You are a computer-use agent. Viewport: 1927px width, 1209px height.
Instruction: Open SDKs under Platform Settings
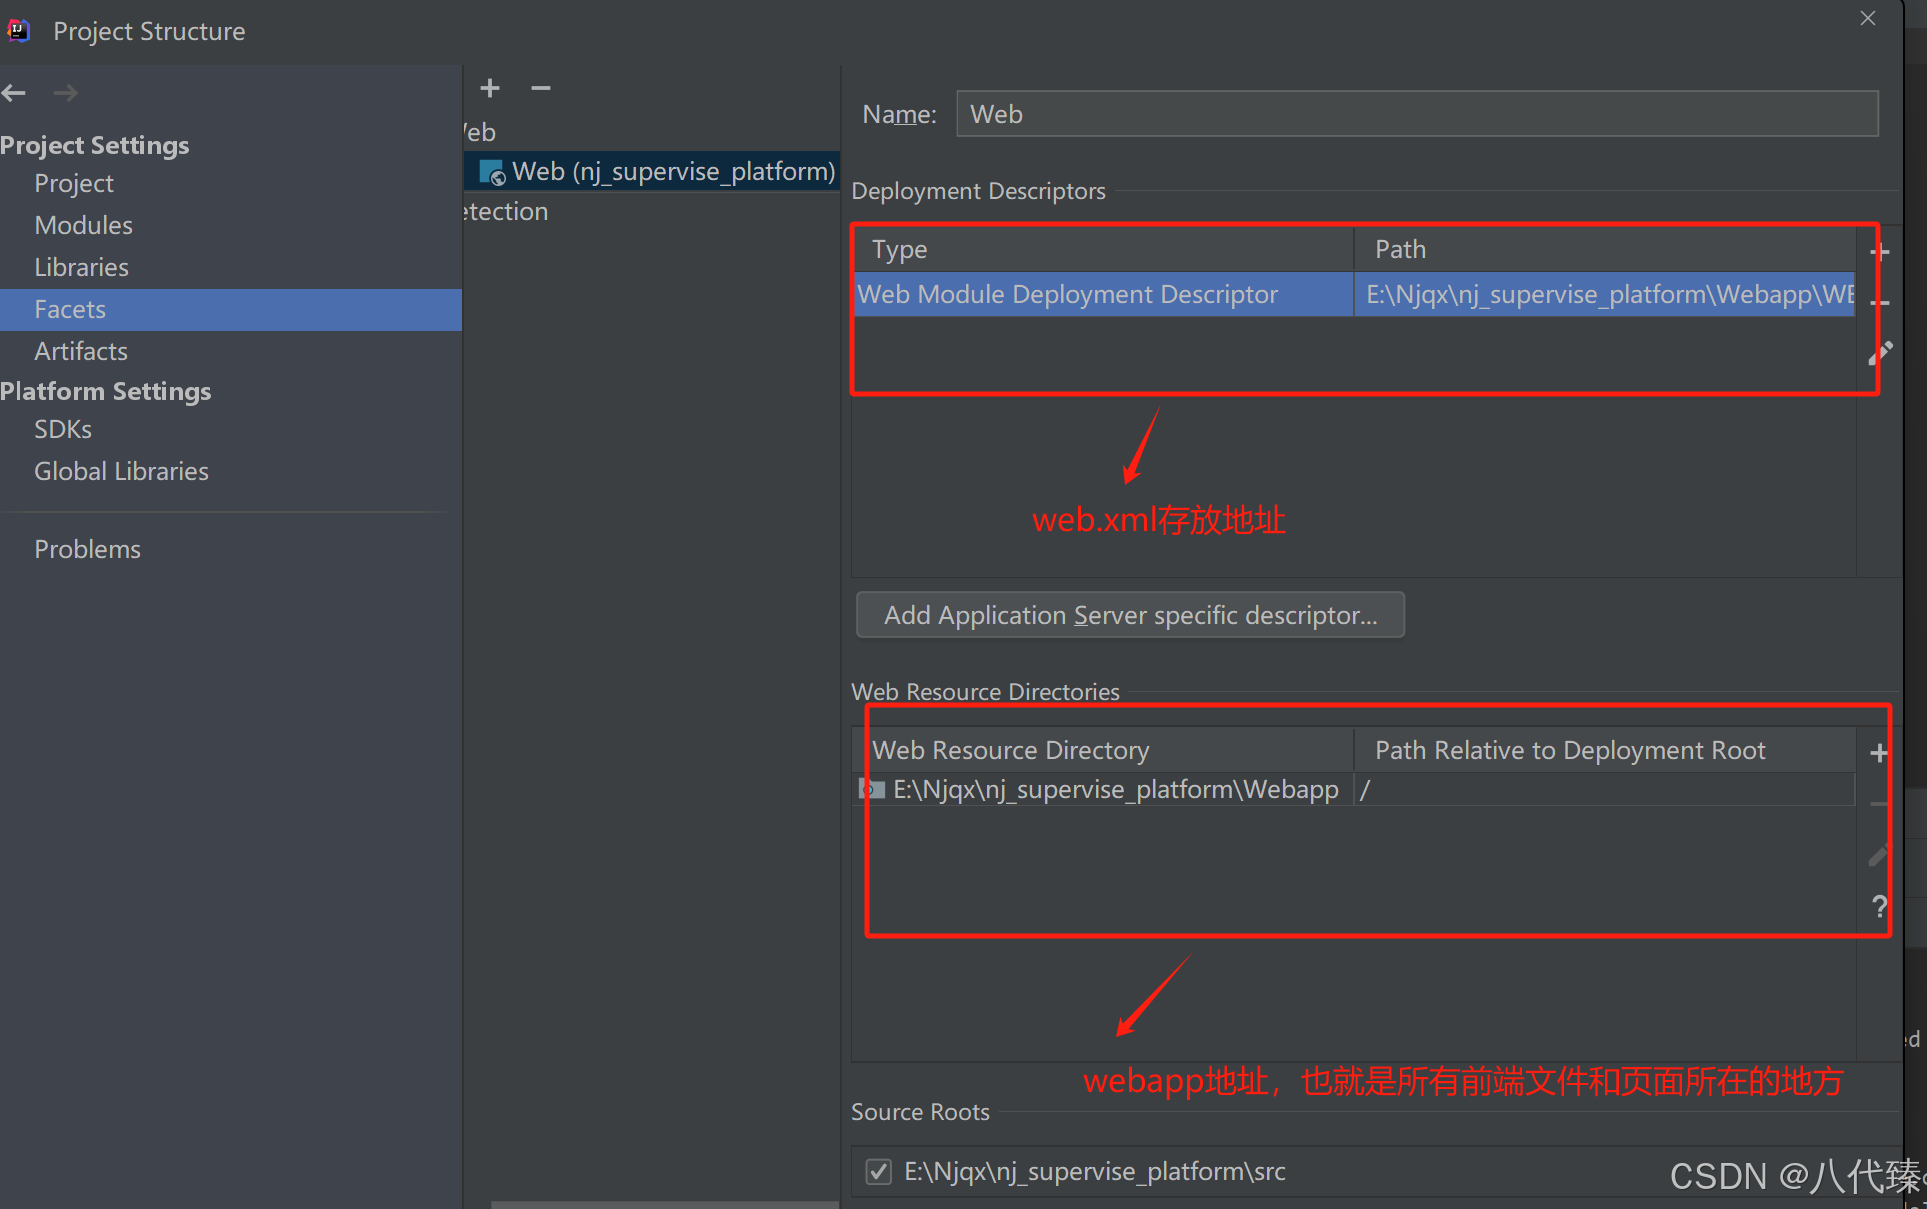(63, 429)
